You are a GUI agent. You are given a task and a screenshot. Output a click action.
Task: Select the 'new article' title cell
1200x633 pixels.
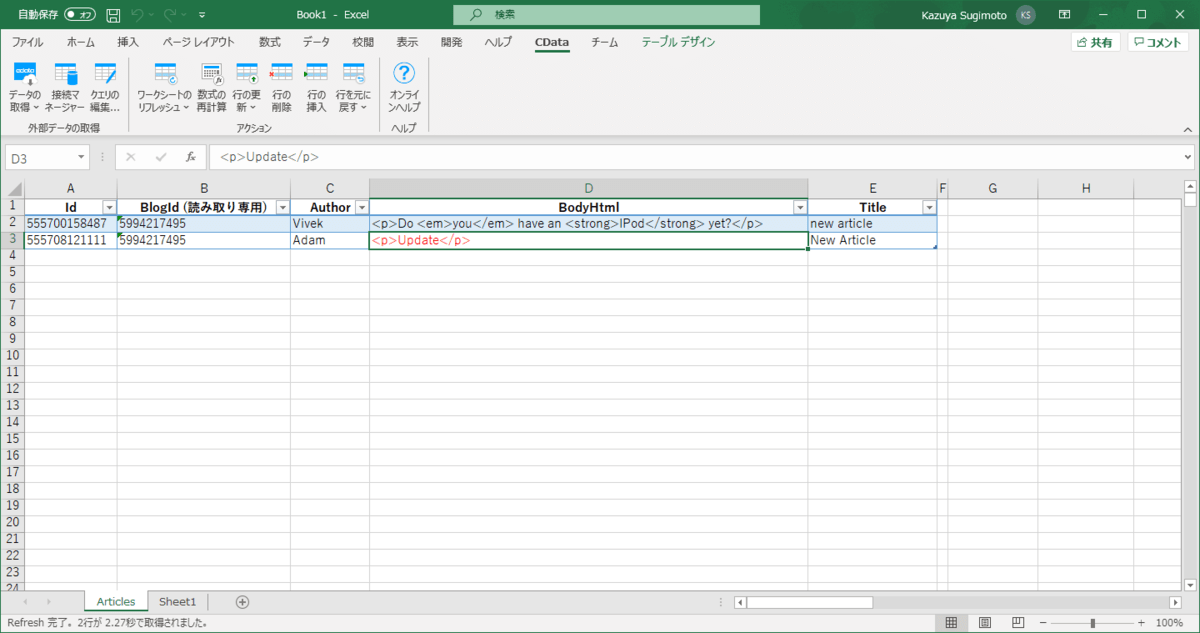click(x=872, y=224)
